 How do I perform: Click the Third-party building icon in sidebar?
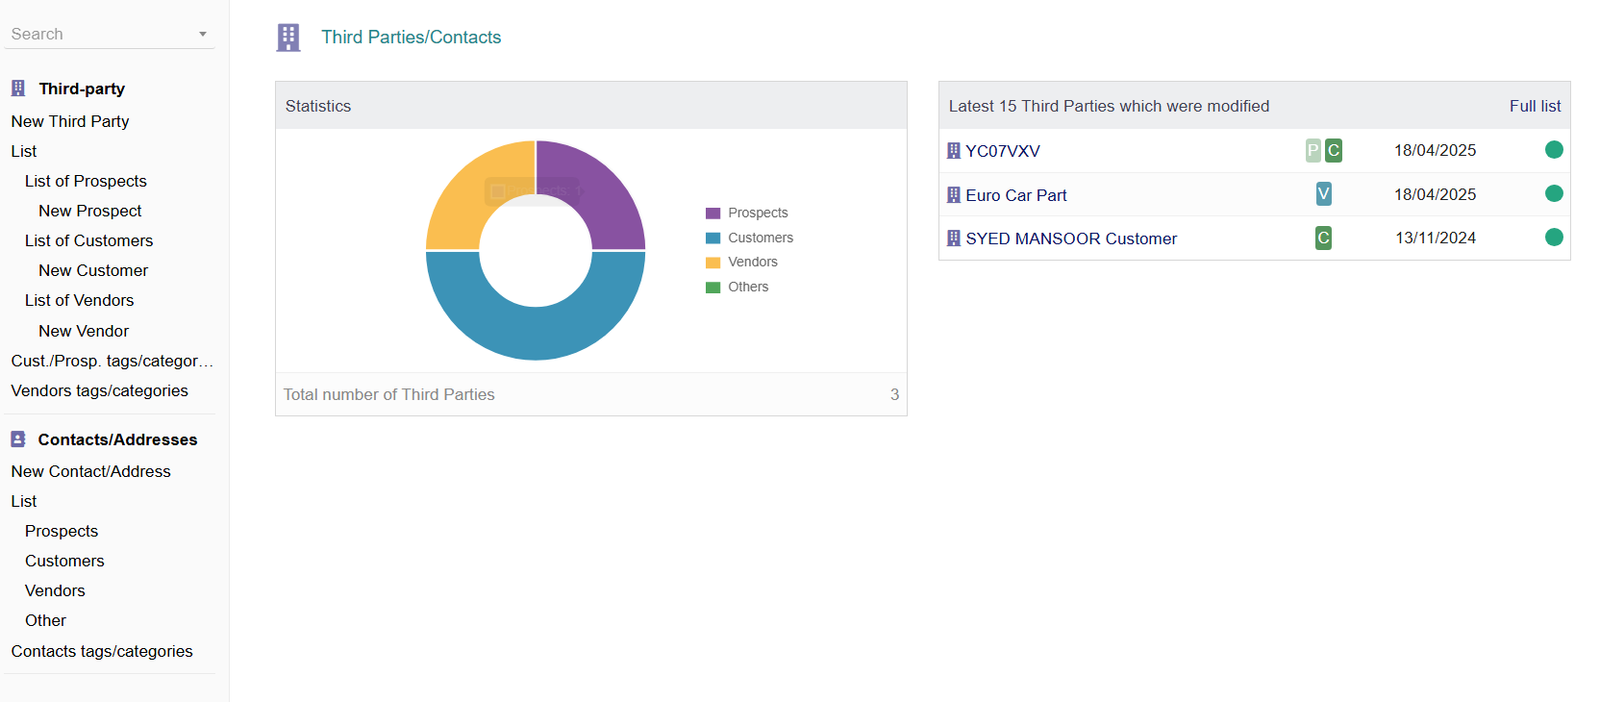[18, 89]
